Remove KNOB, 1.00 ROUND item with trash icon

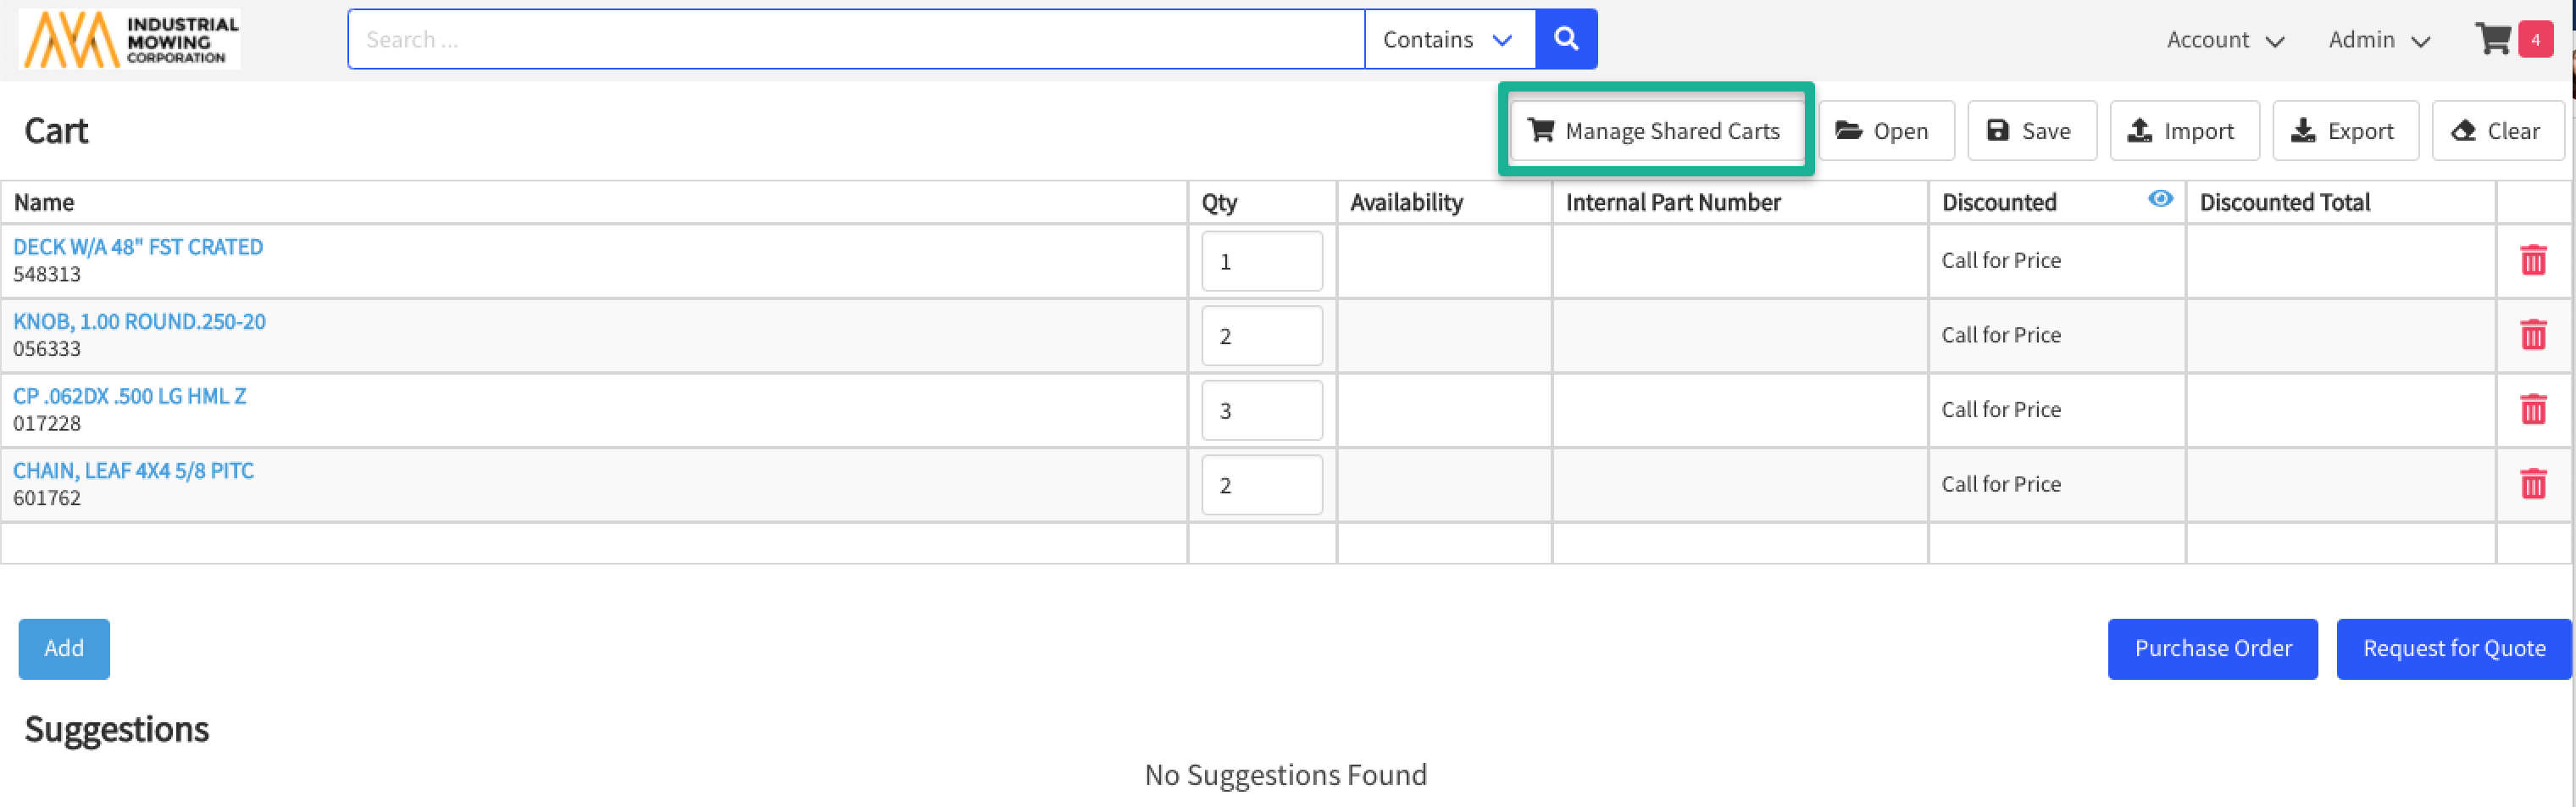[x=2532, y=335]
